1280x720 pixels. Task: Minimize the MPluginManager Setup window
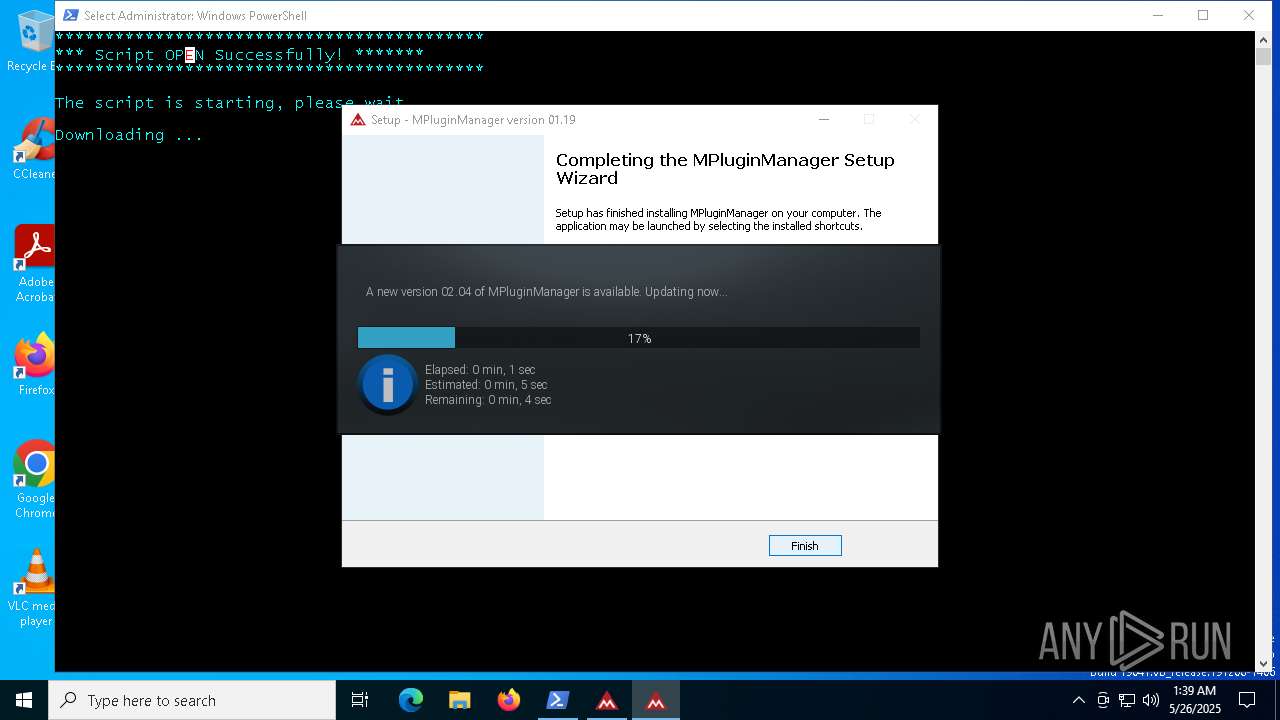coord(824,120)
